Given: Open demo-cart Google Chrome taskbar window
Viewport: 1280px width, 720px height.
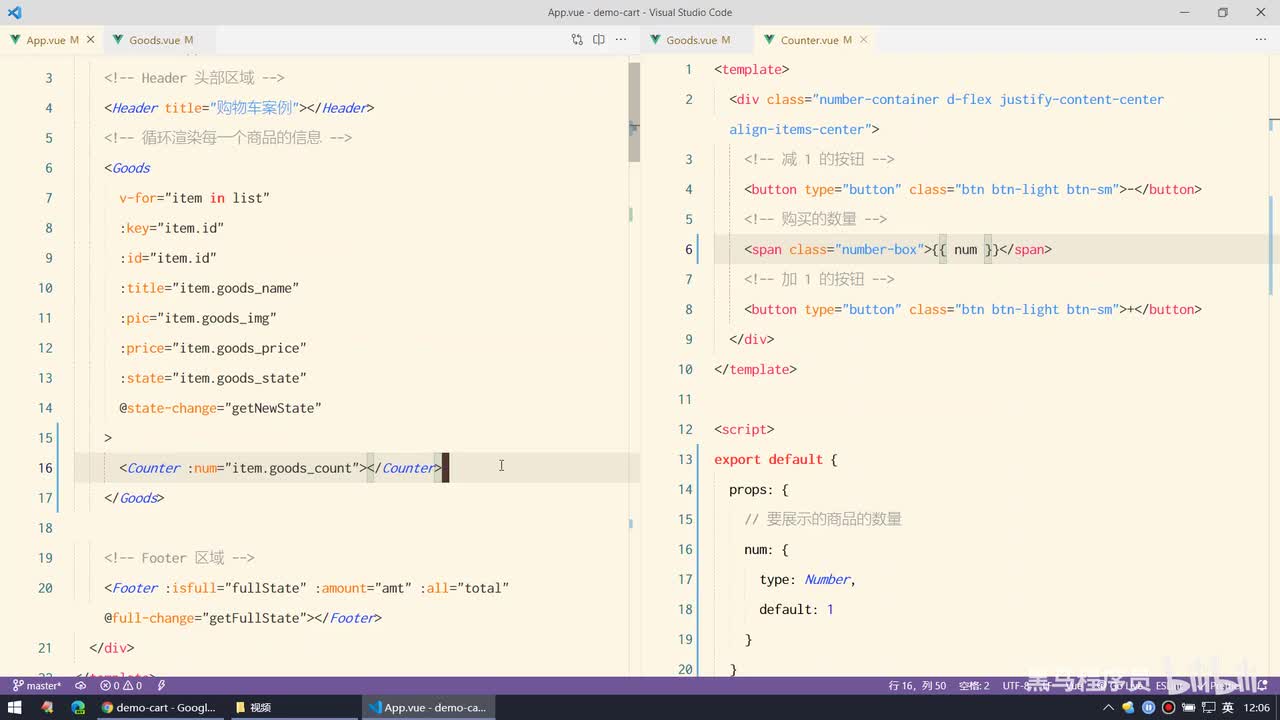Looking at the screenshot, I should point(158,707).
